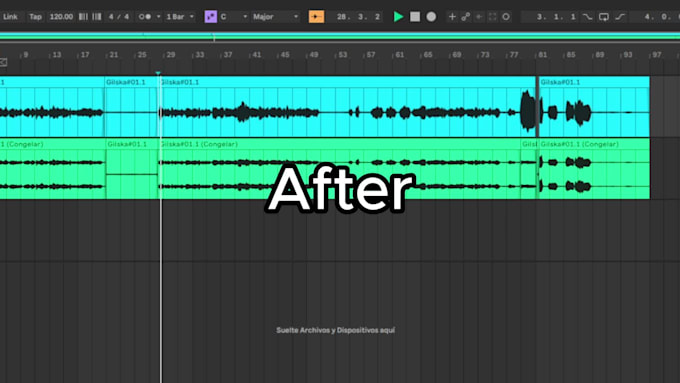The width and height of the screenshot is (680, 383).
Task: Toggle the Arrangement Loop switch
Action: 604,17
